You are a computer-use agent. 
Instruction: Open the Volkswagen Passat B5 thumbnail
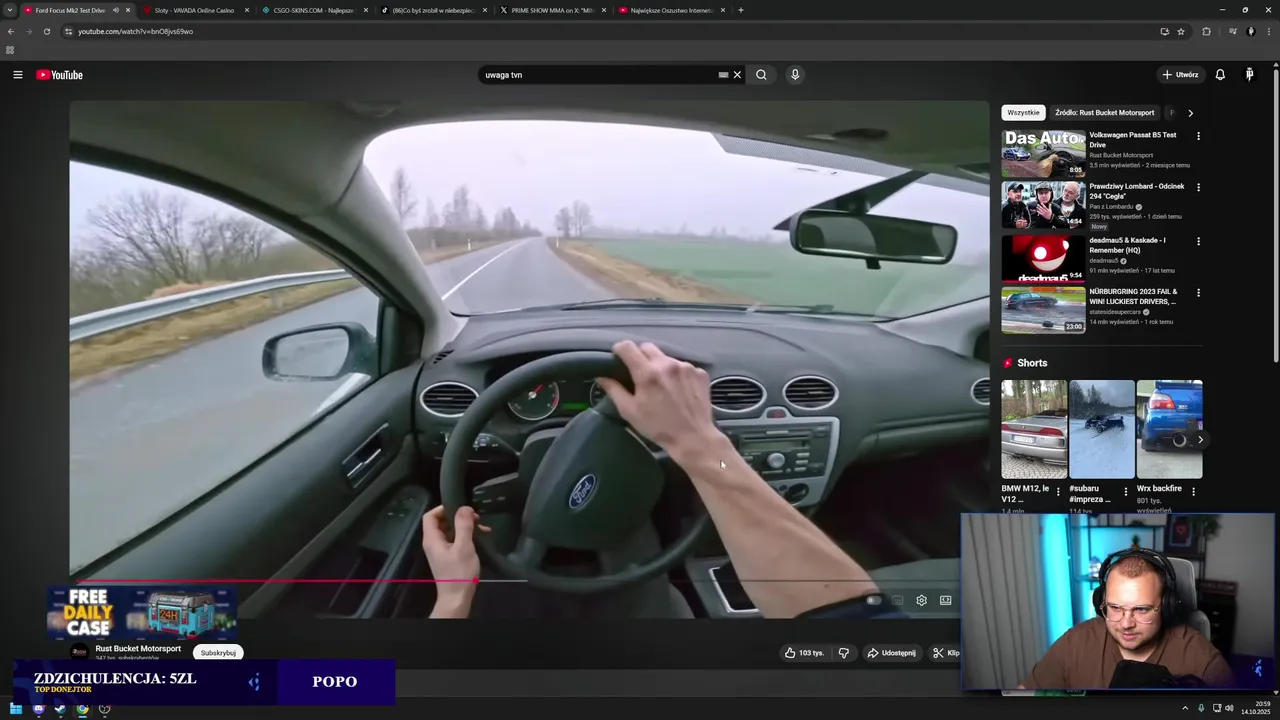(1043, 153)
